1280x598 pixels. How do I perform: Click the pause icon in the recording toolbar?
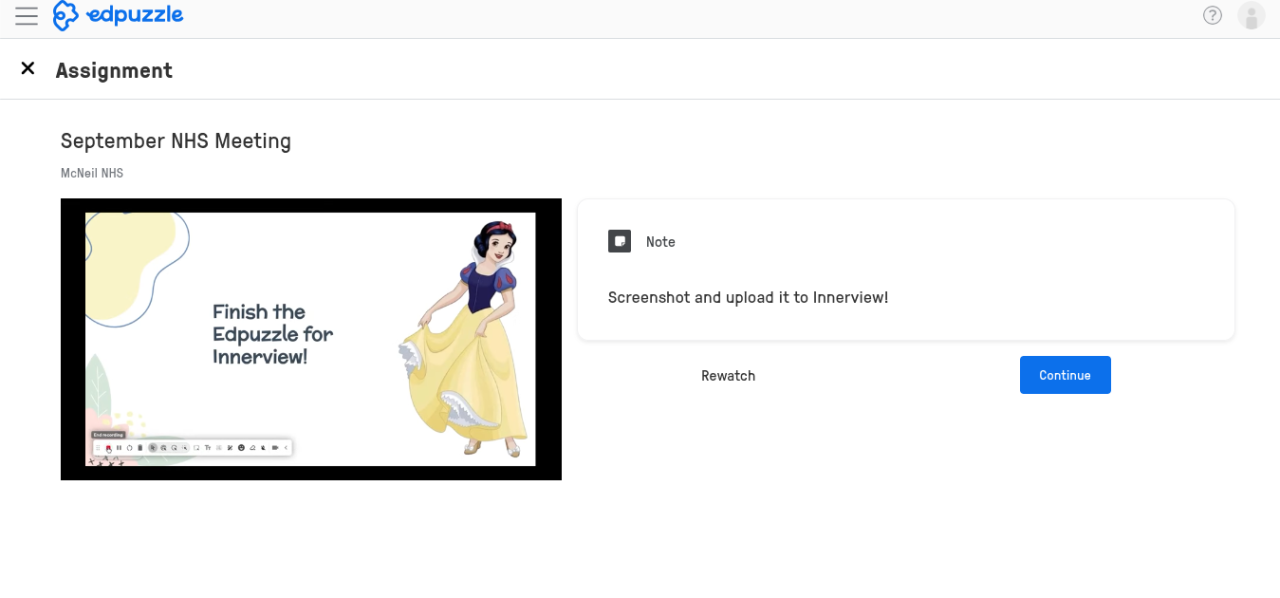coord(119,447)
